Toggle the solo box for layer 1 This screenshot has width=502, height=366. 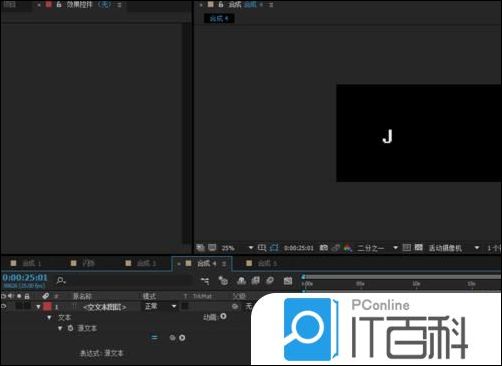pyautogui.click(x=19, y=306)
